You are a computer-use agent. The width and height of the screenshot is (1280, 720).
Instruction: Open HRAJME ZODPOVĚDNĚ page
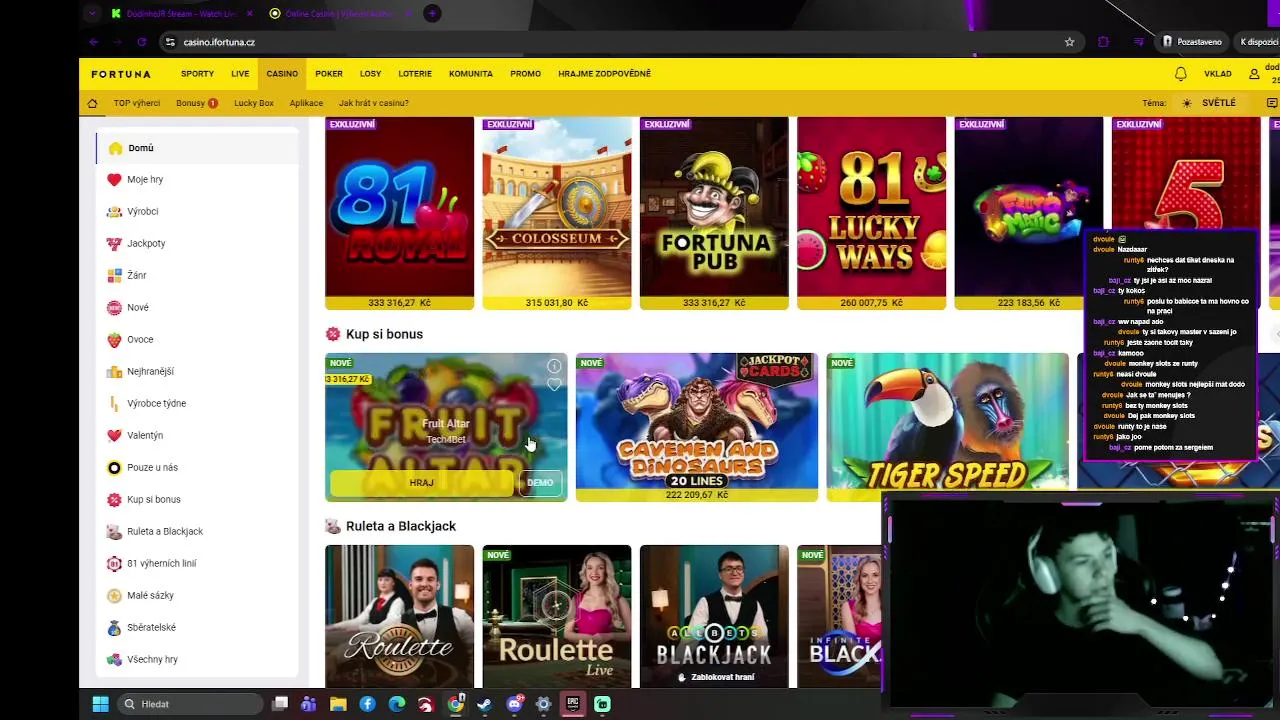tap(604, 74)
